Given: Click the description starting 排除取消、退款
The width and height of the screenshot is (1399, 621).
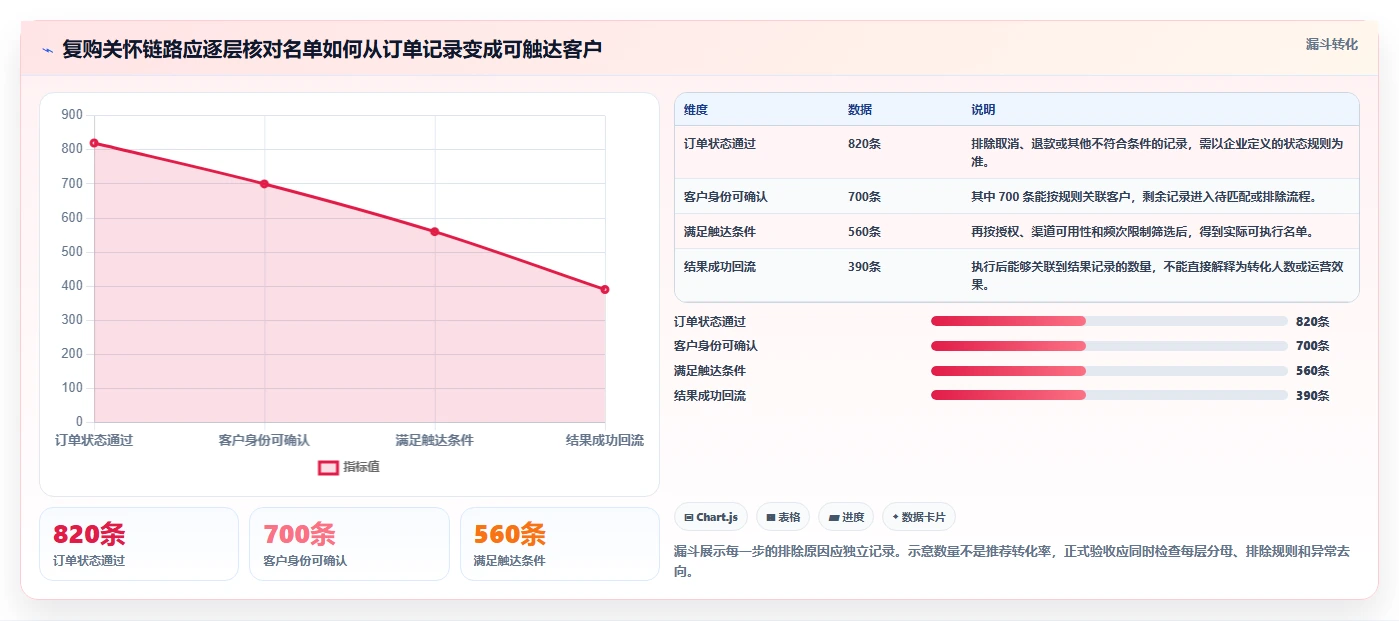Looking at the screenshot, I should [x=1157, y=153].
